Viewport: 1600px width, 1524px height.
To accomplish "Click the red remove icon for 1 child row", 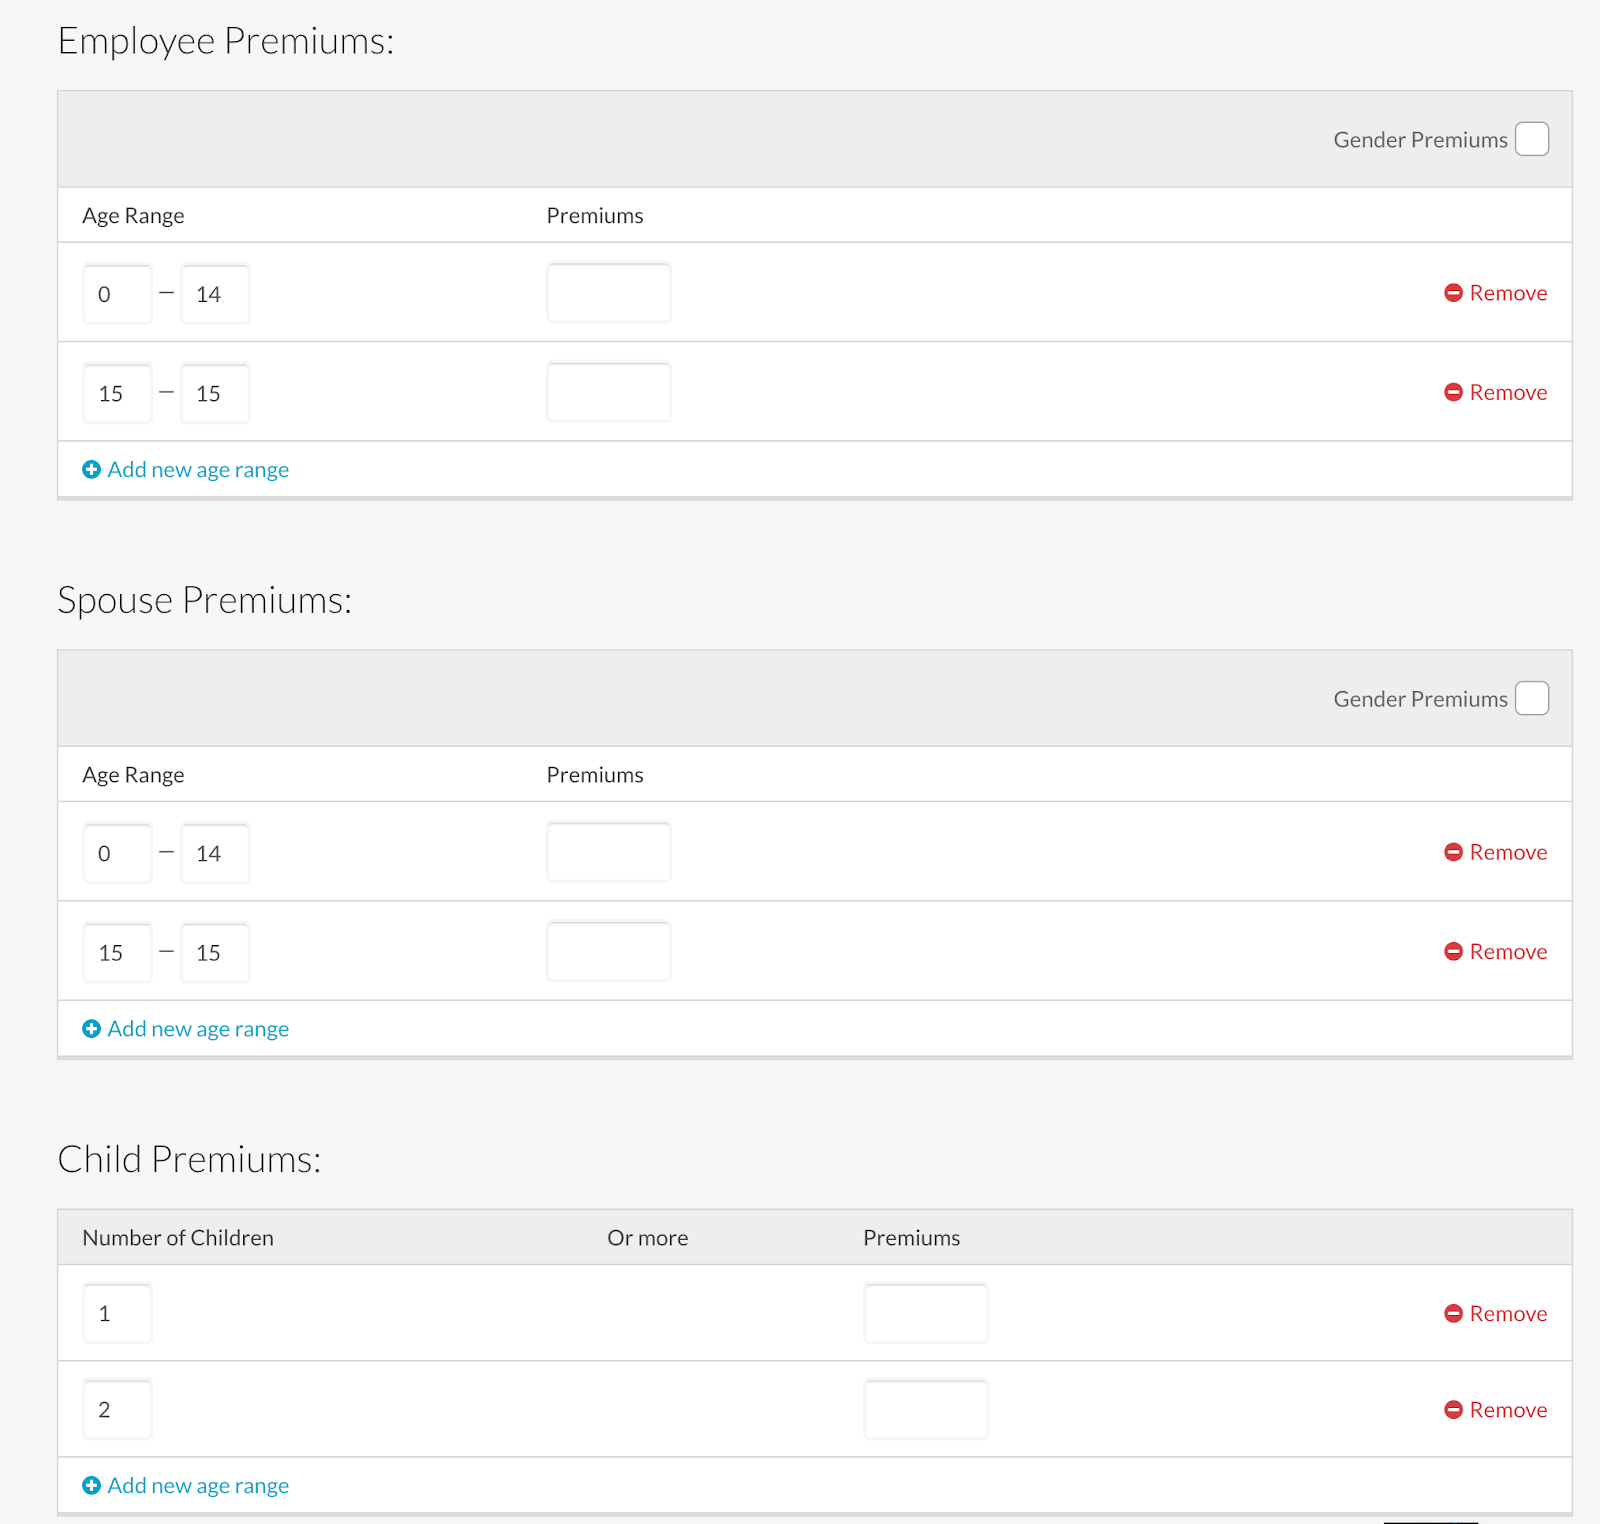I will point(1453,1313).
